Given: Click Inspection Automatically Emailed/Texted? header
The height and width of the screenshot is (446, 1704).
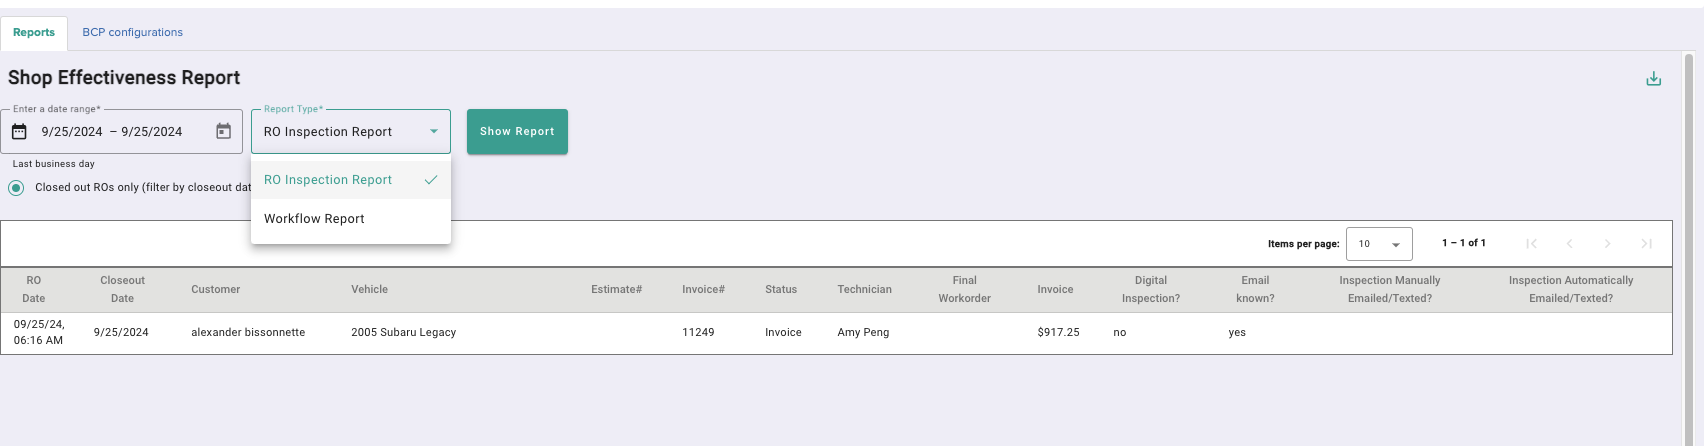Looking at the screenshot, I should (1570, 289).
